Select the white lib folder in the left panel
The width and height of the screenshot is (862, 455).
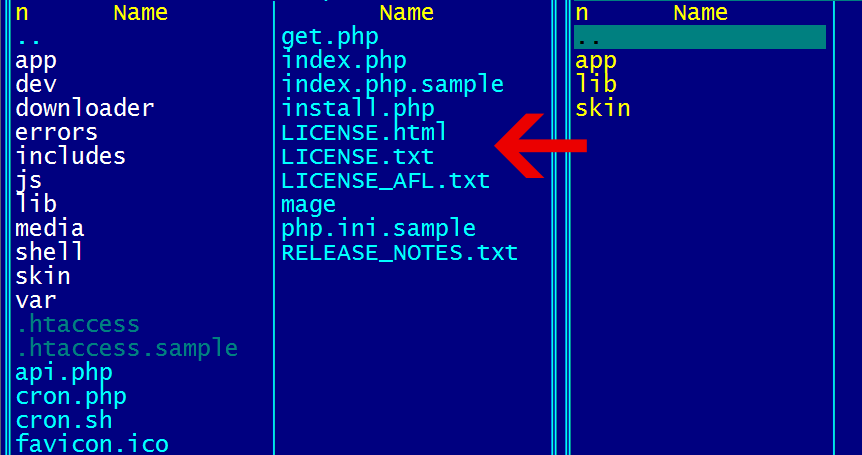(36, 204)
